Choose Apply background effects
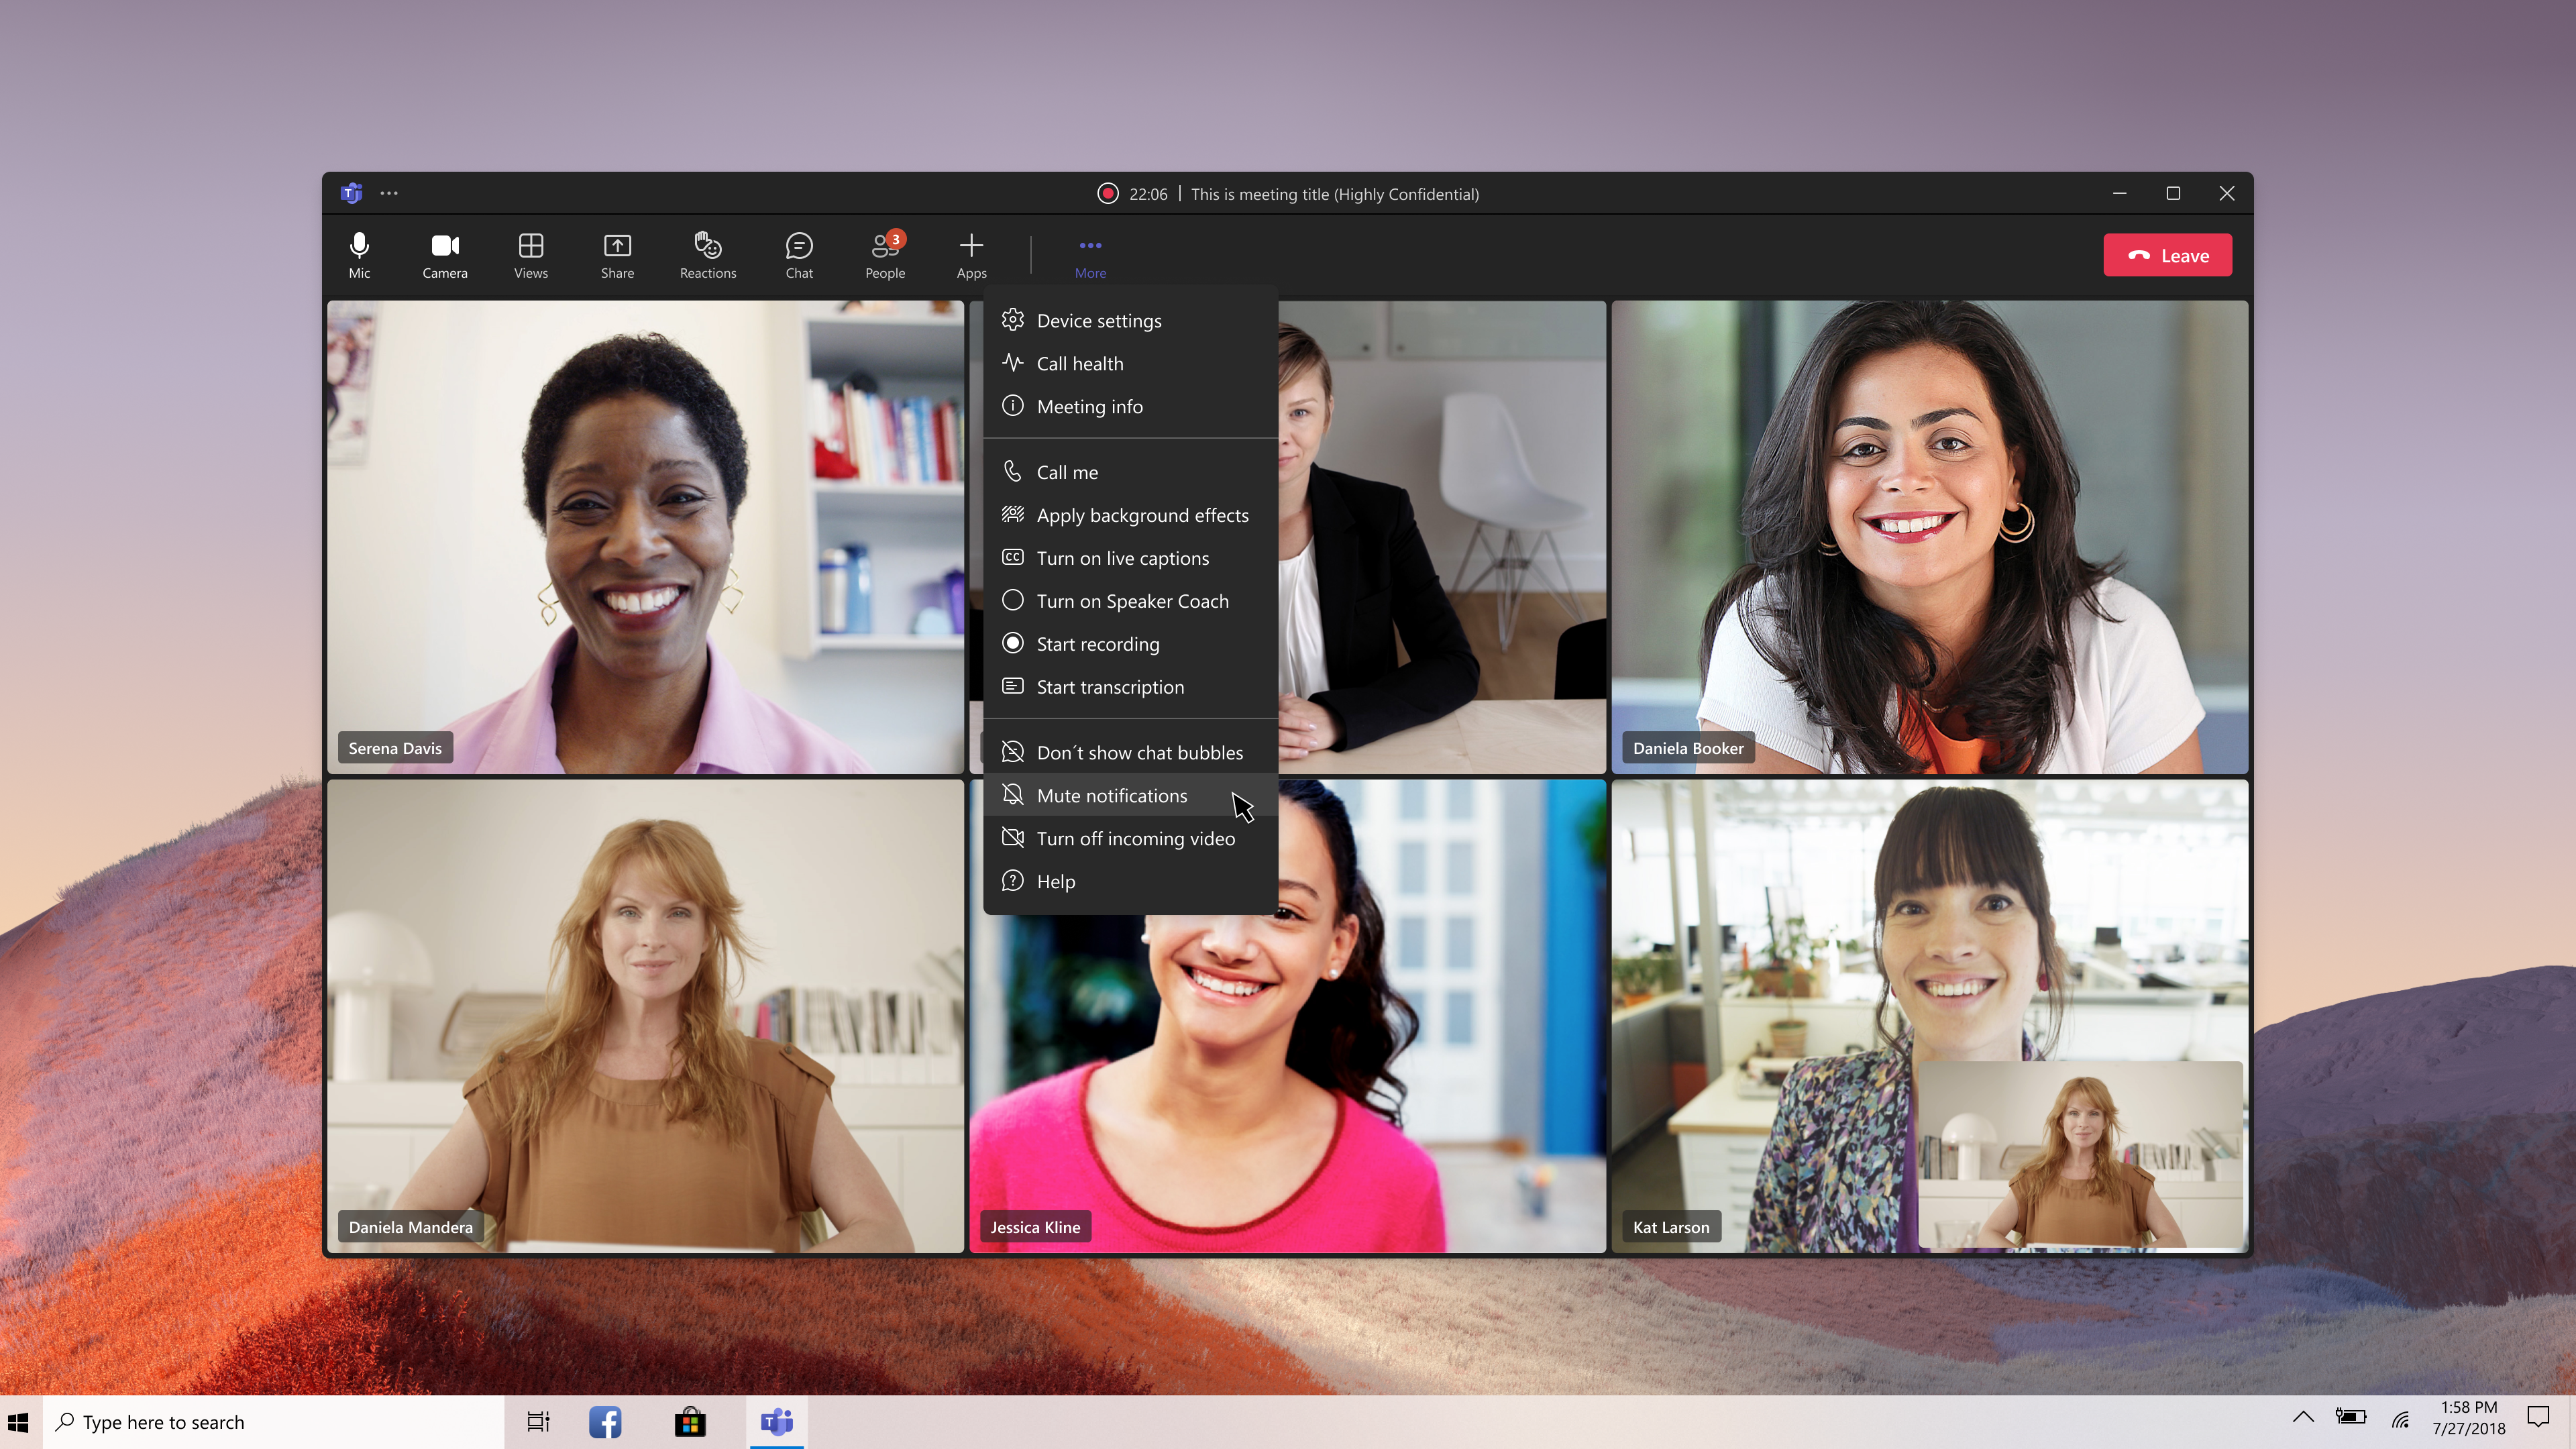2576x1449 pixels. (x=1142, y=515)
